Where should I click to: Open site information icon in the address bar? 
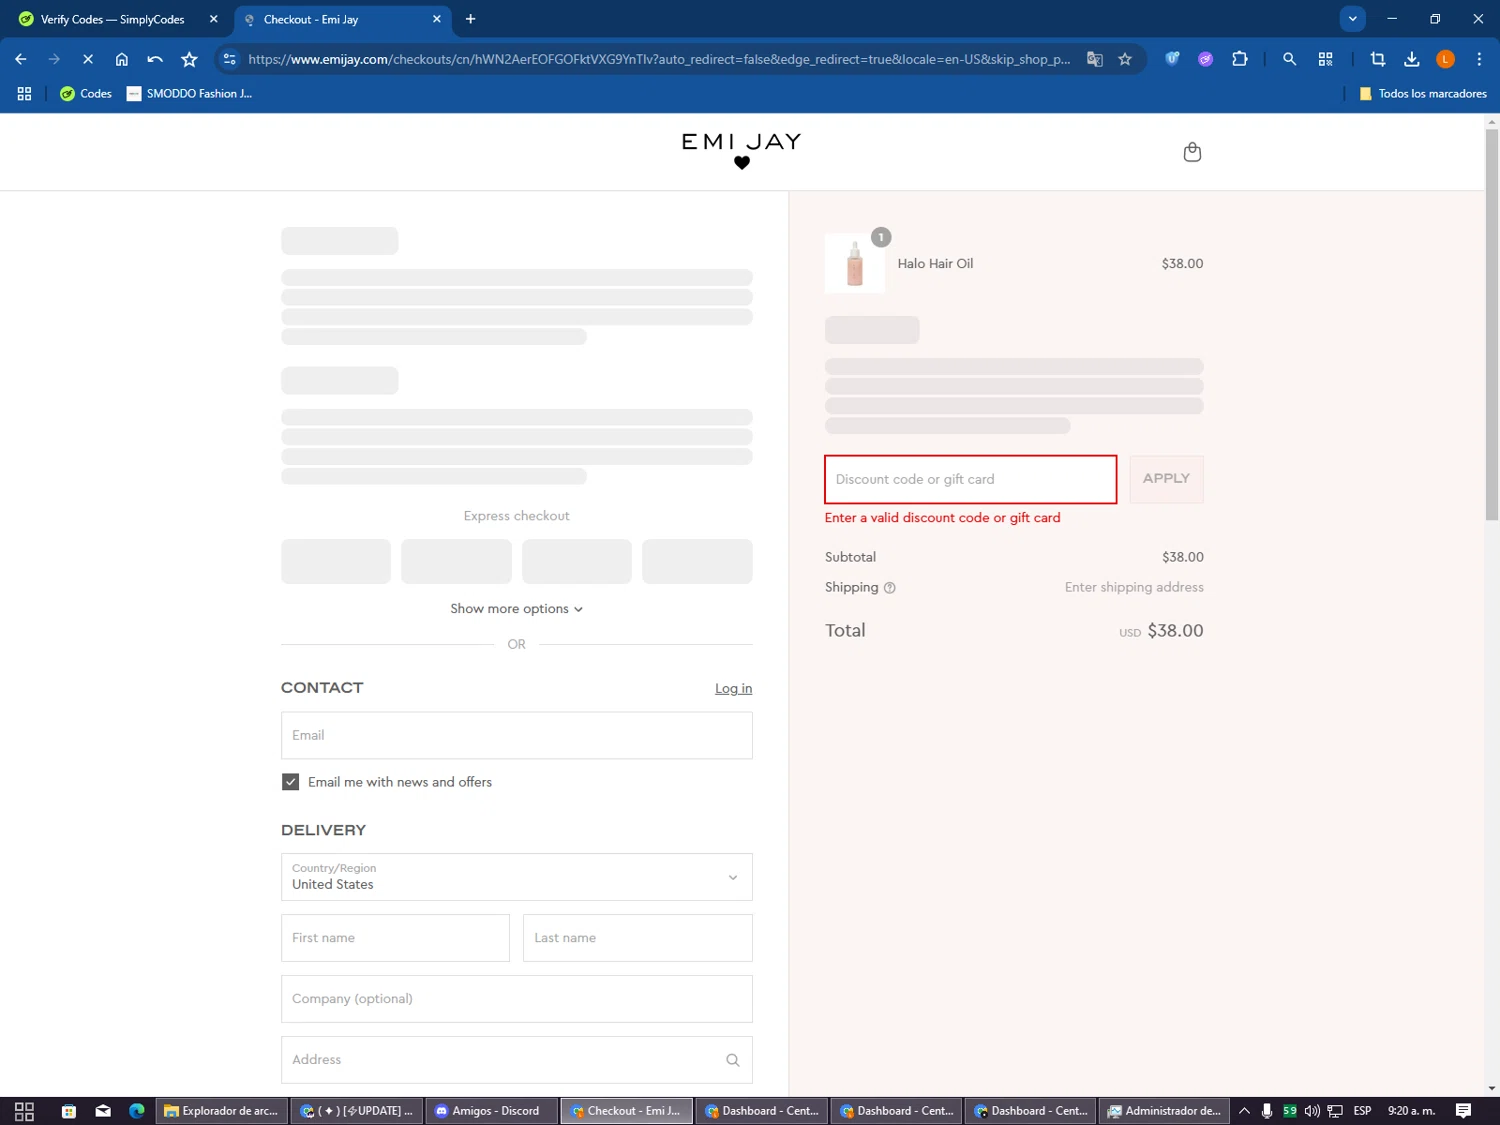pyautogui.click(x=230, y=59)
